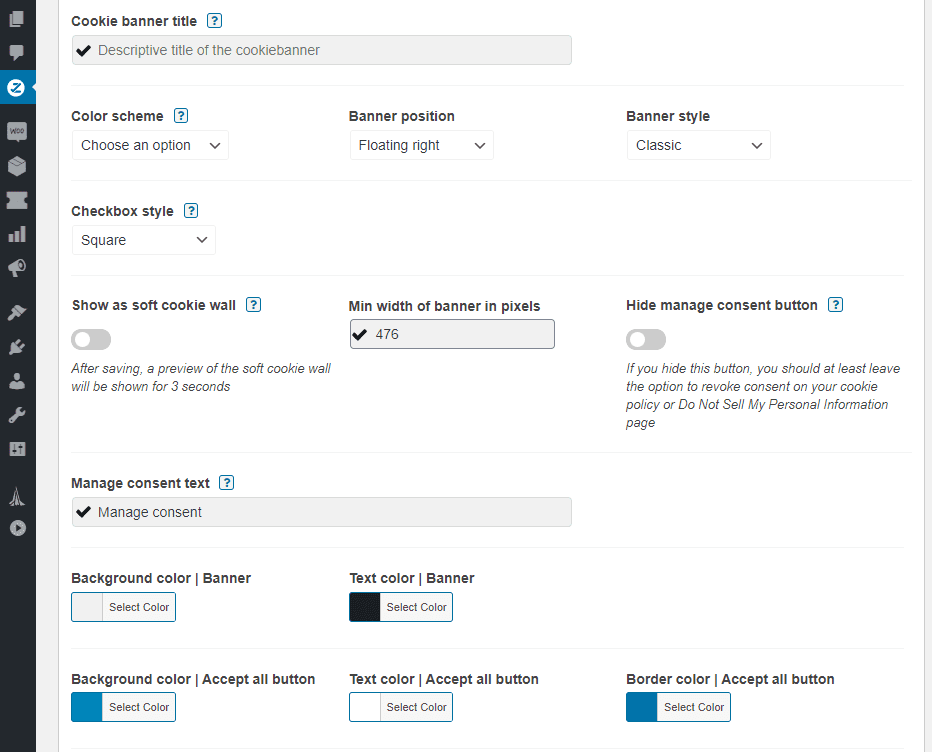Open the WooCommerce sidebar icon
Screen dimensions: 932x752
(17, 130)
